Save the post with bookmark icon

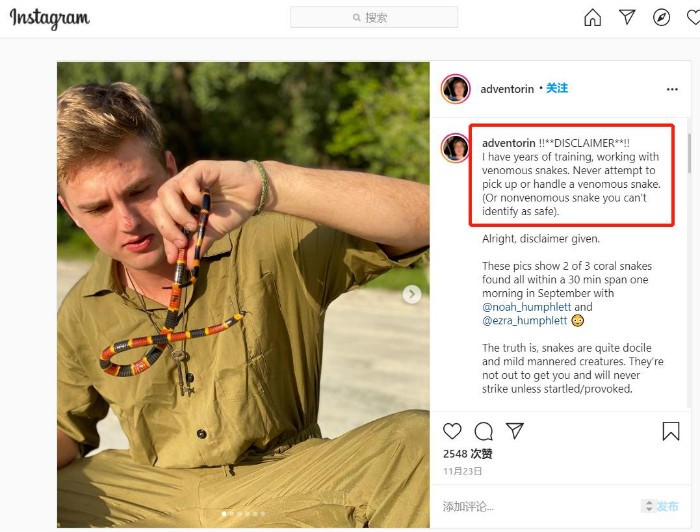pos(671,431)
